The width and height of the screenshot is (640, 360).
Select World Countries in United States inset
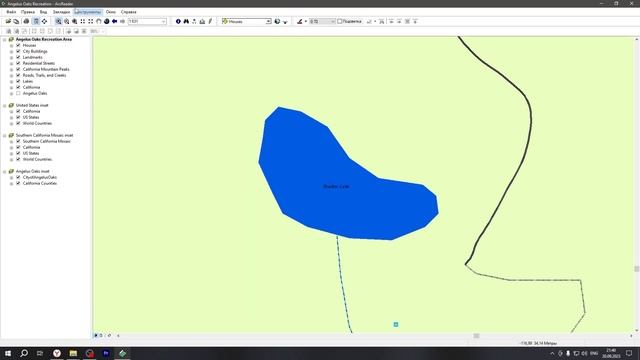[37, 123]
